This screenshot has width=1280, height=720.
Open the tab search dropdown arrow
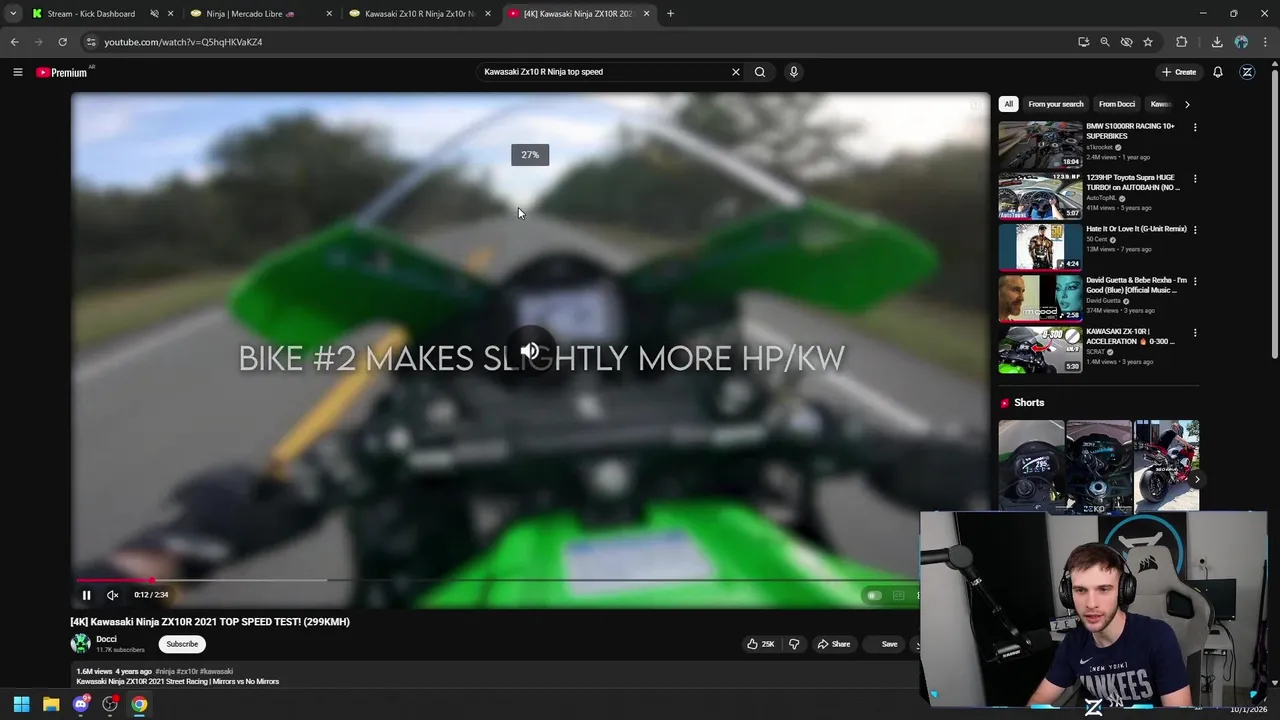(13, 14)
